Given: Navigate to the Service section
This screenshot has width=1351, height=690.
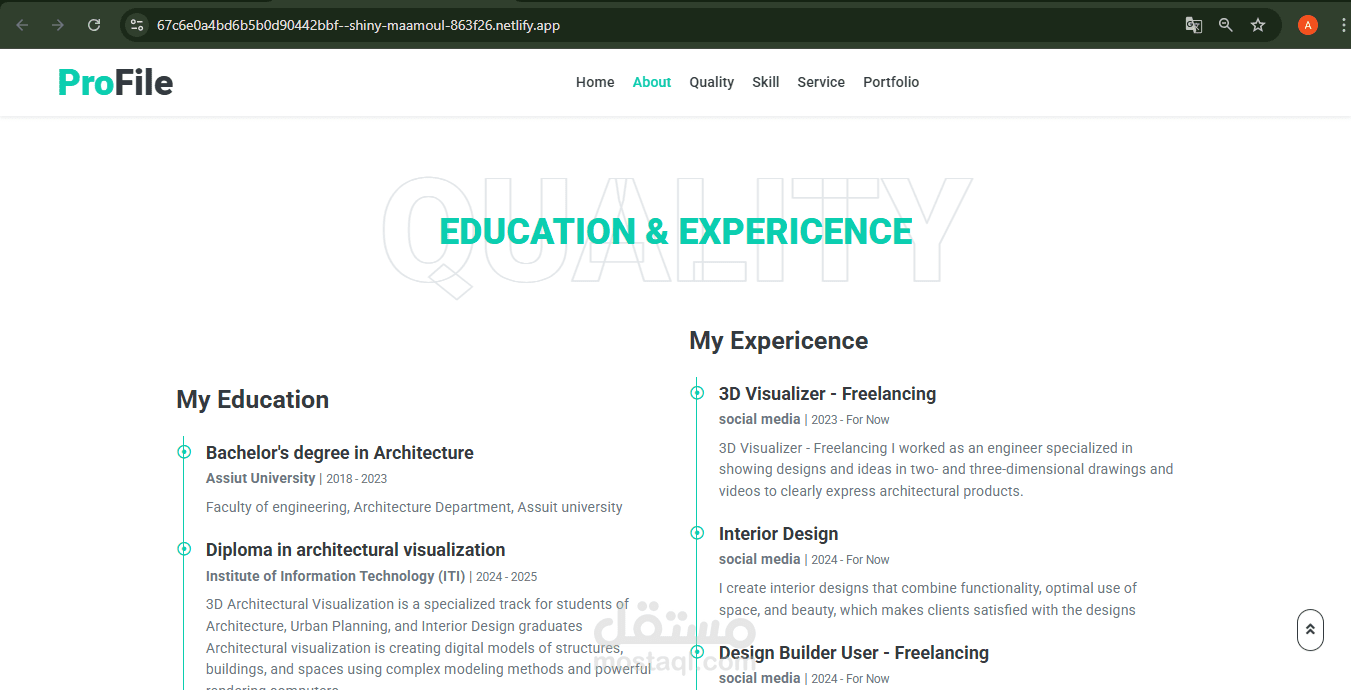Looking at the screenshot, I should [x=821, y=82].
